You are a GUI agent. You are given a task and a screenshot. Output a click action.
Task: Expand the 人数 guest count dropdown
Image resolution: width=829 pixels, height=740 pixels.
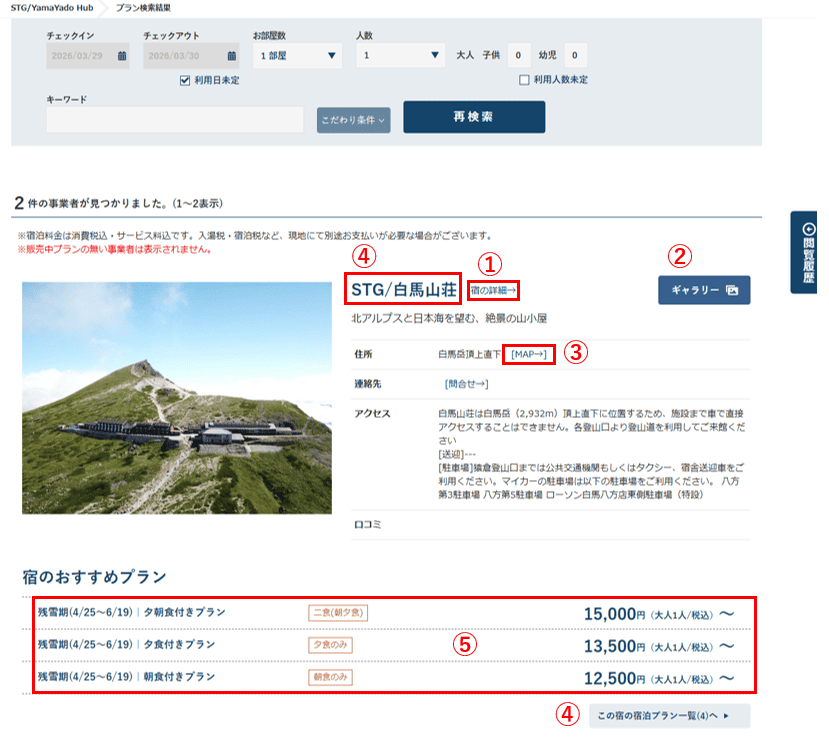400,56
